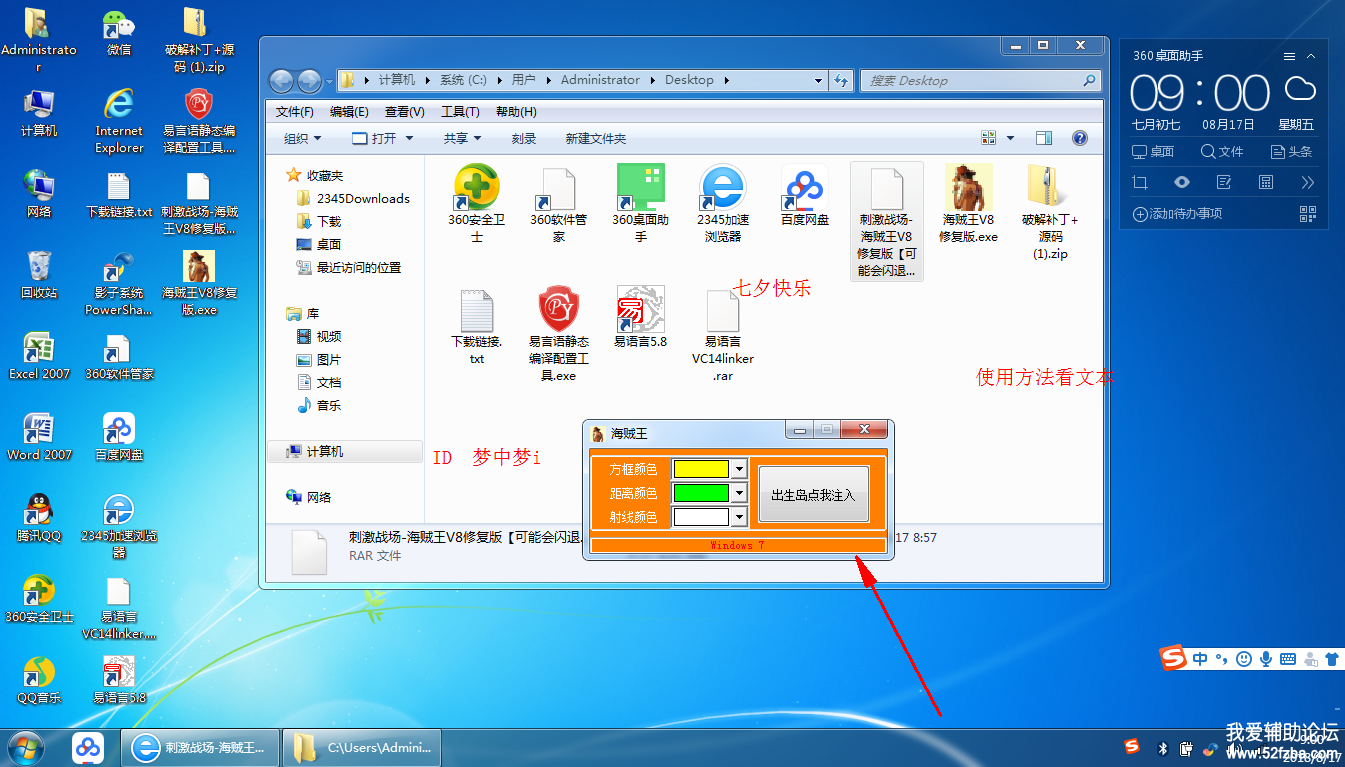Click the screenshot crop icon in 360桌面助手
Image resolution: width=1345 pixels, height=767 pixels.
[x=1140, y=182]
